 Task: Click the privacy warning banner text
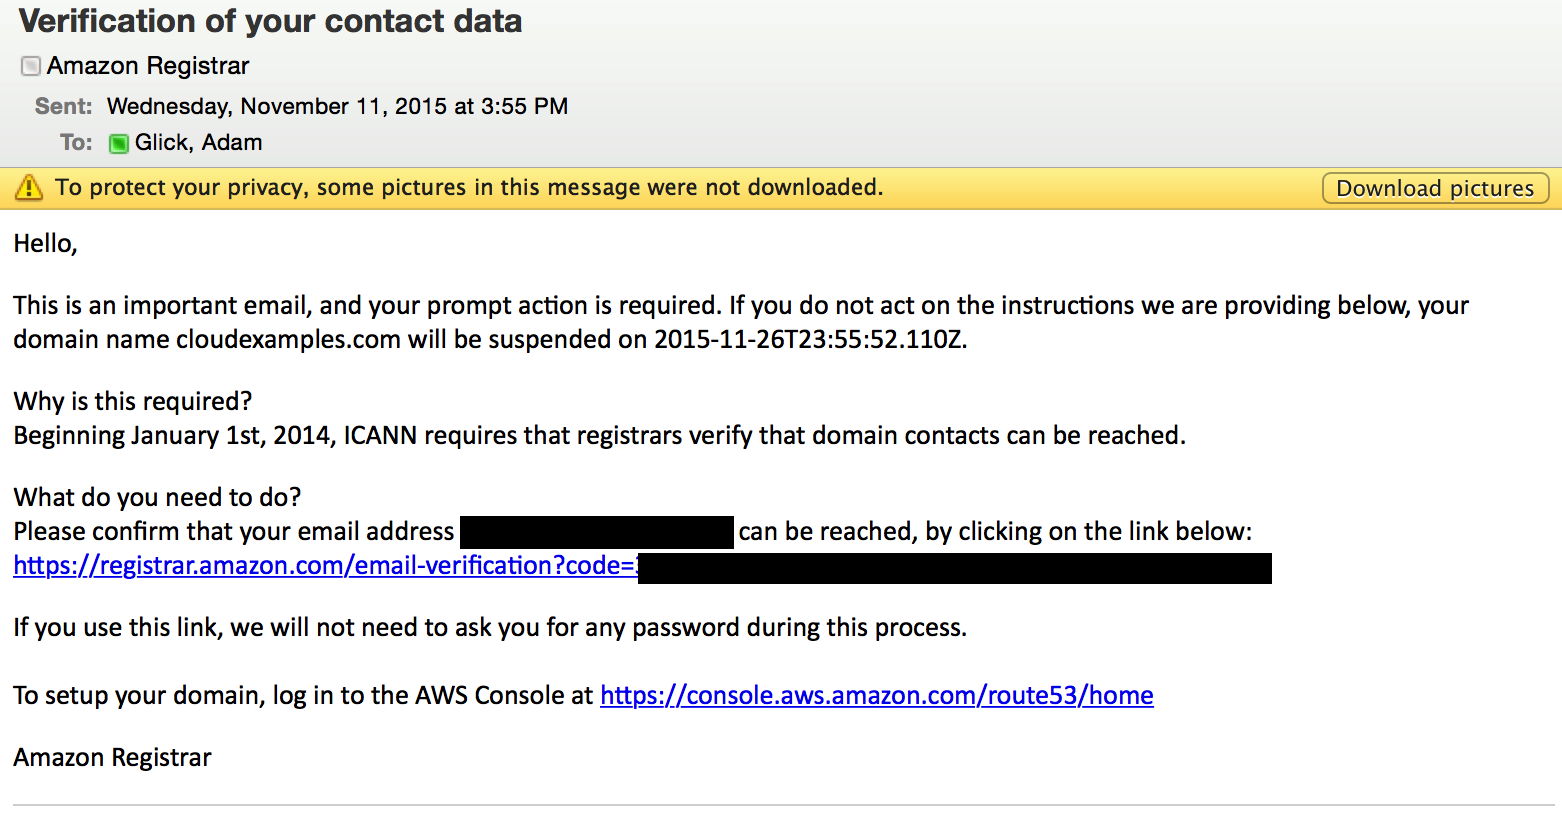tap(470, 187)
